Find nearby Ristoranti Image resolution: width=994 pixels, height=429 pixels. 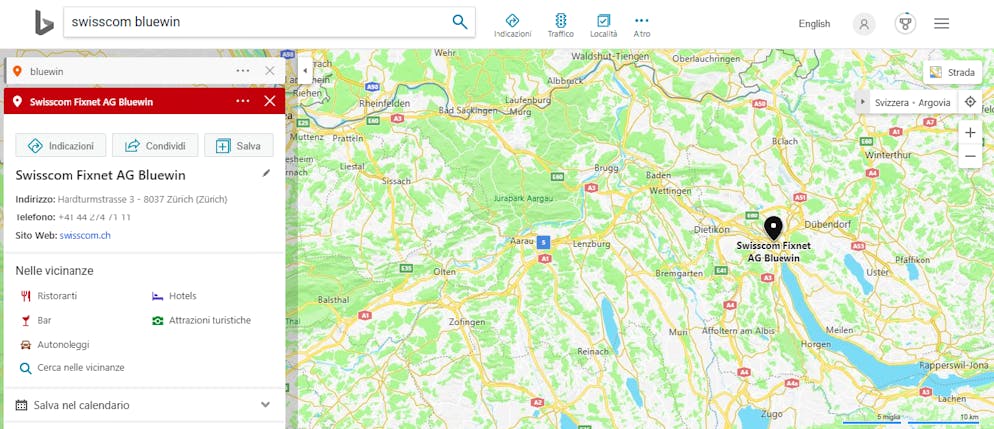tap(49, 296)
